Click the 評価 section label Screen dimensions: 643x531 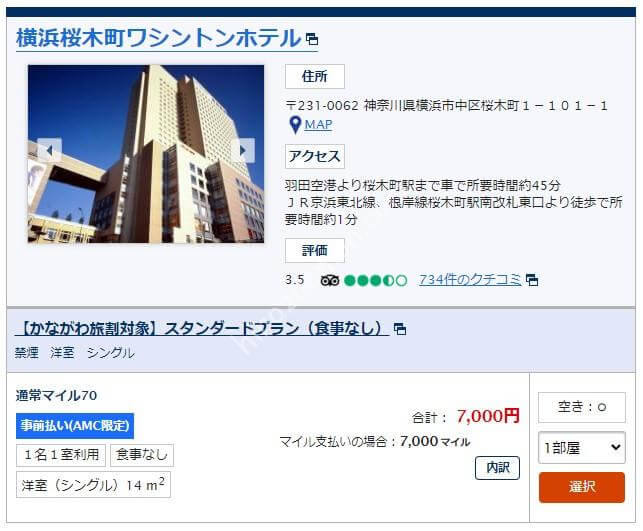coord(315,251)
